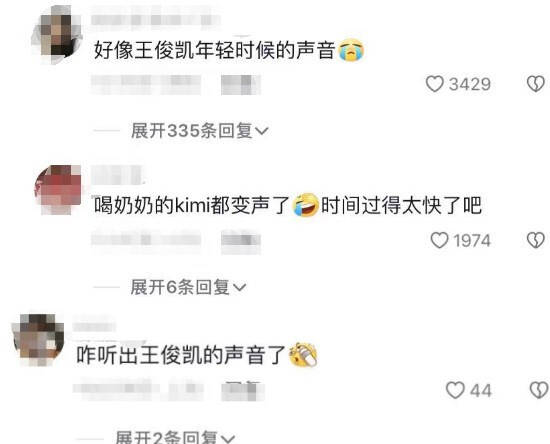This screenshot has height=444, width=550.
Task: Tap crying emoji in first comment
Action: pyautogui.click(x=351, y=50)
